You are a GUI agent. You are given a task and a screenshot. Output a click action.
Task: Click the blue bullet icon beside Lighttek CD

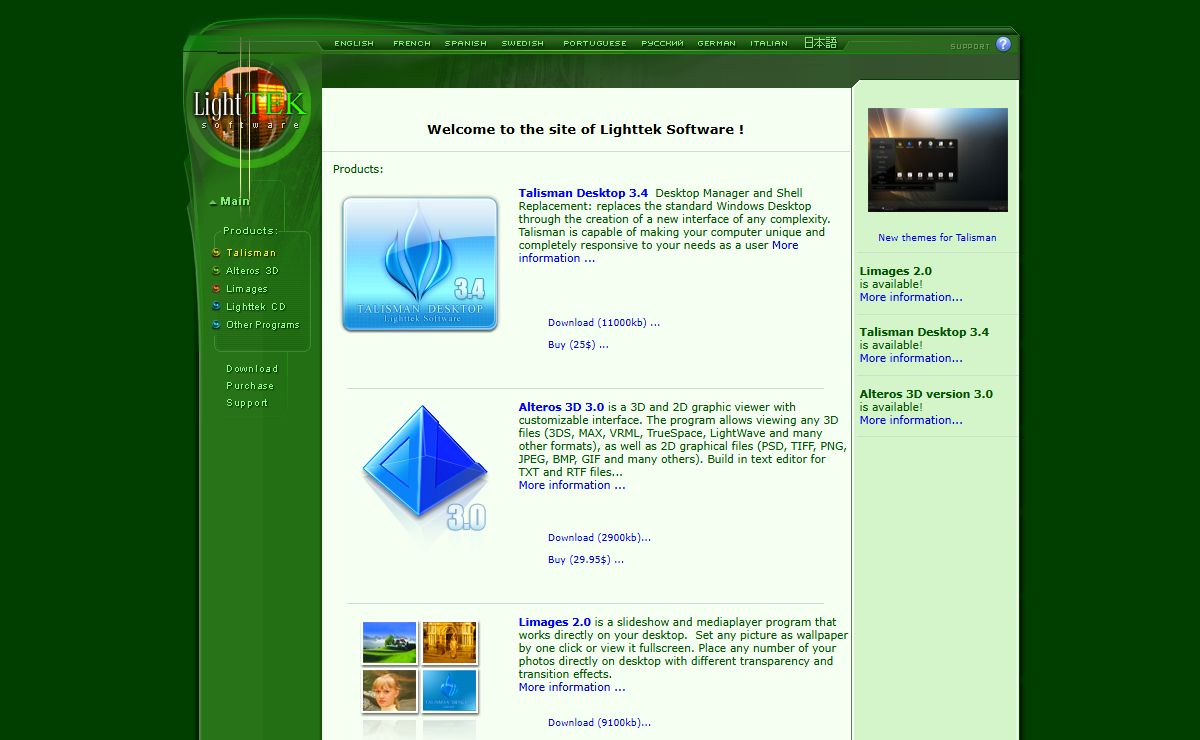(x=216, y=307)
